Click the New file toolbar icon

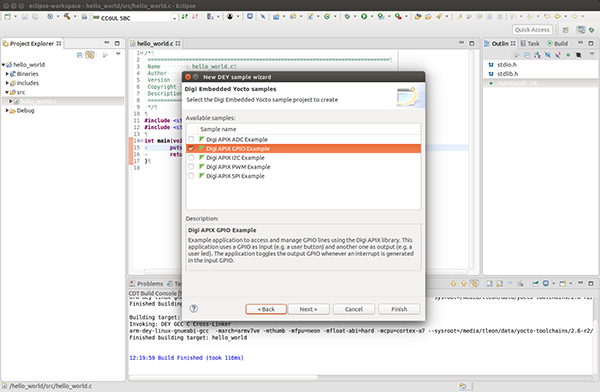(8, 16)
